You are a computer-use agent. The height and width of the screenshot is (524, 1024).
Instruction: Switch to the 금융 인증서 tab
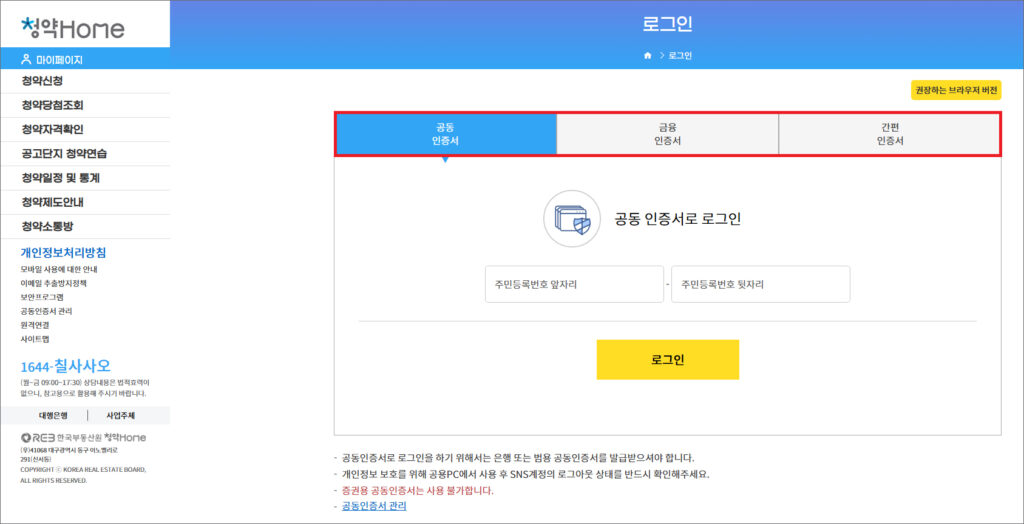point(667,134)
